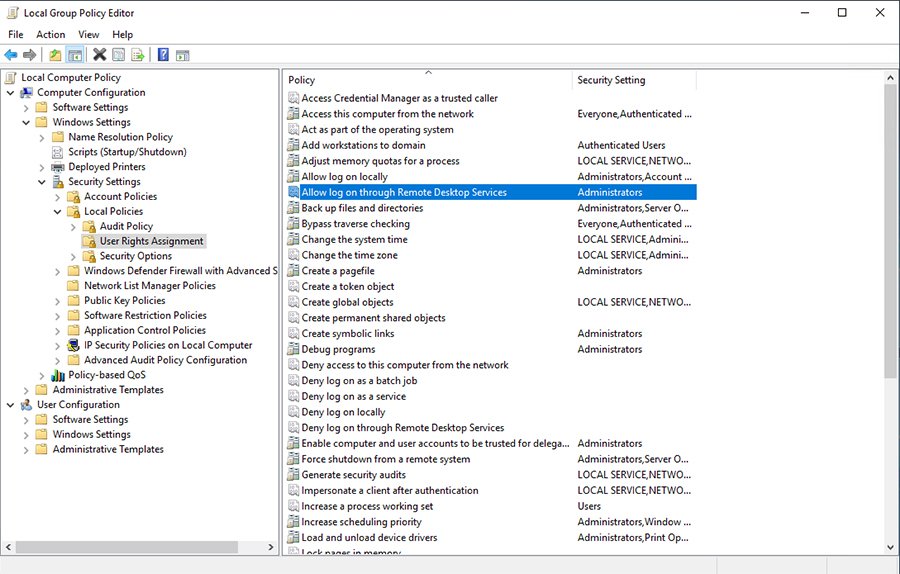Expand Administrative Templates under User Configuration
900x574 pixels.
coord(26,450)
